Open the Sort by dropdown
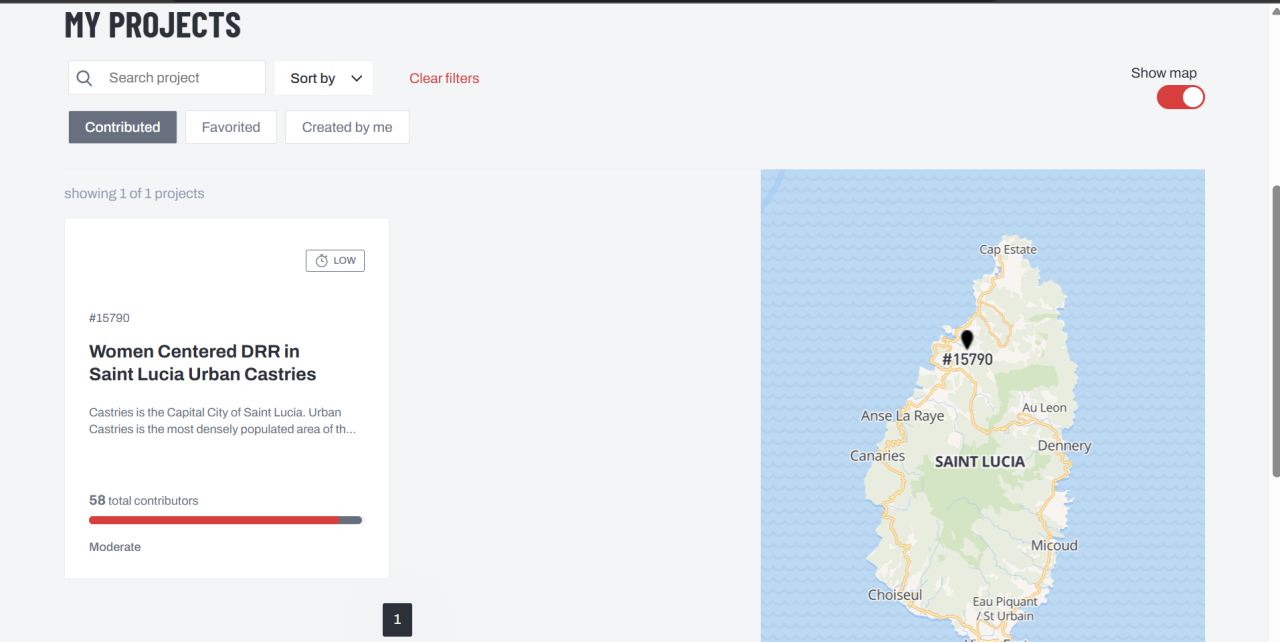 pos(324,78)
